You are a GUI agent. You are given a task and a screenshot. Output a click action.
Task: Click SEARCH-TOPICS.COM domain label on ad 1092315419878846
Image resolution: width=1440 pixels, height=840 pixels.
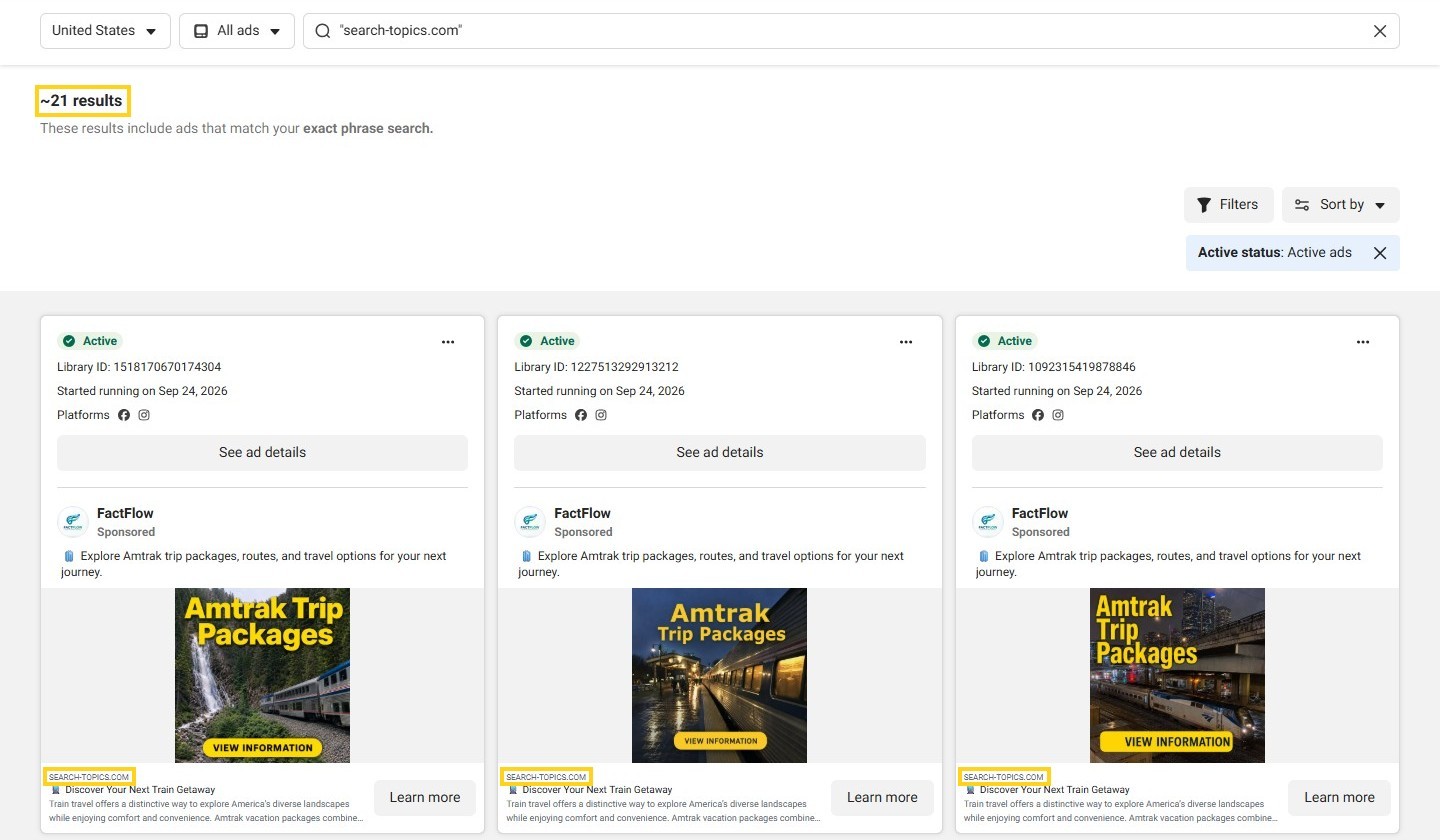pyautogui.click(x=1004, y=777)
